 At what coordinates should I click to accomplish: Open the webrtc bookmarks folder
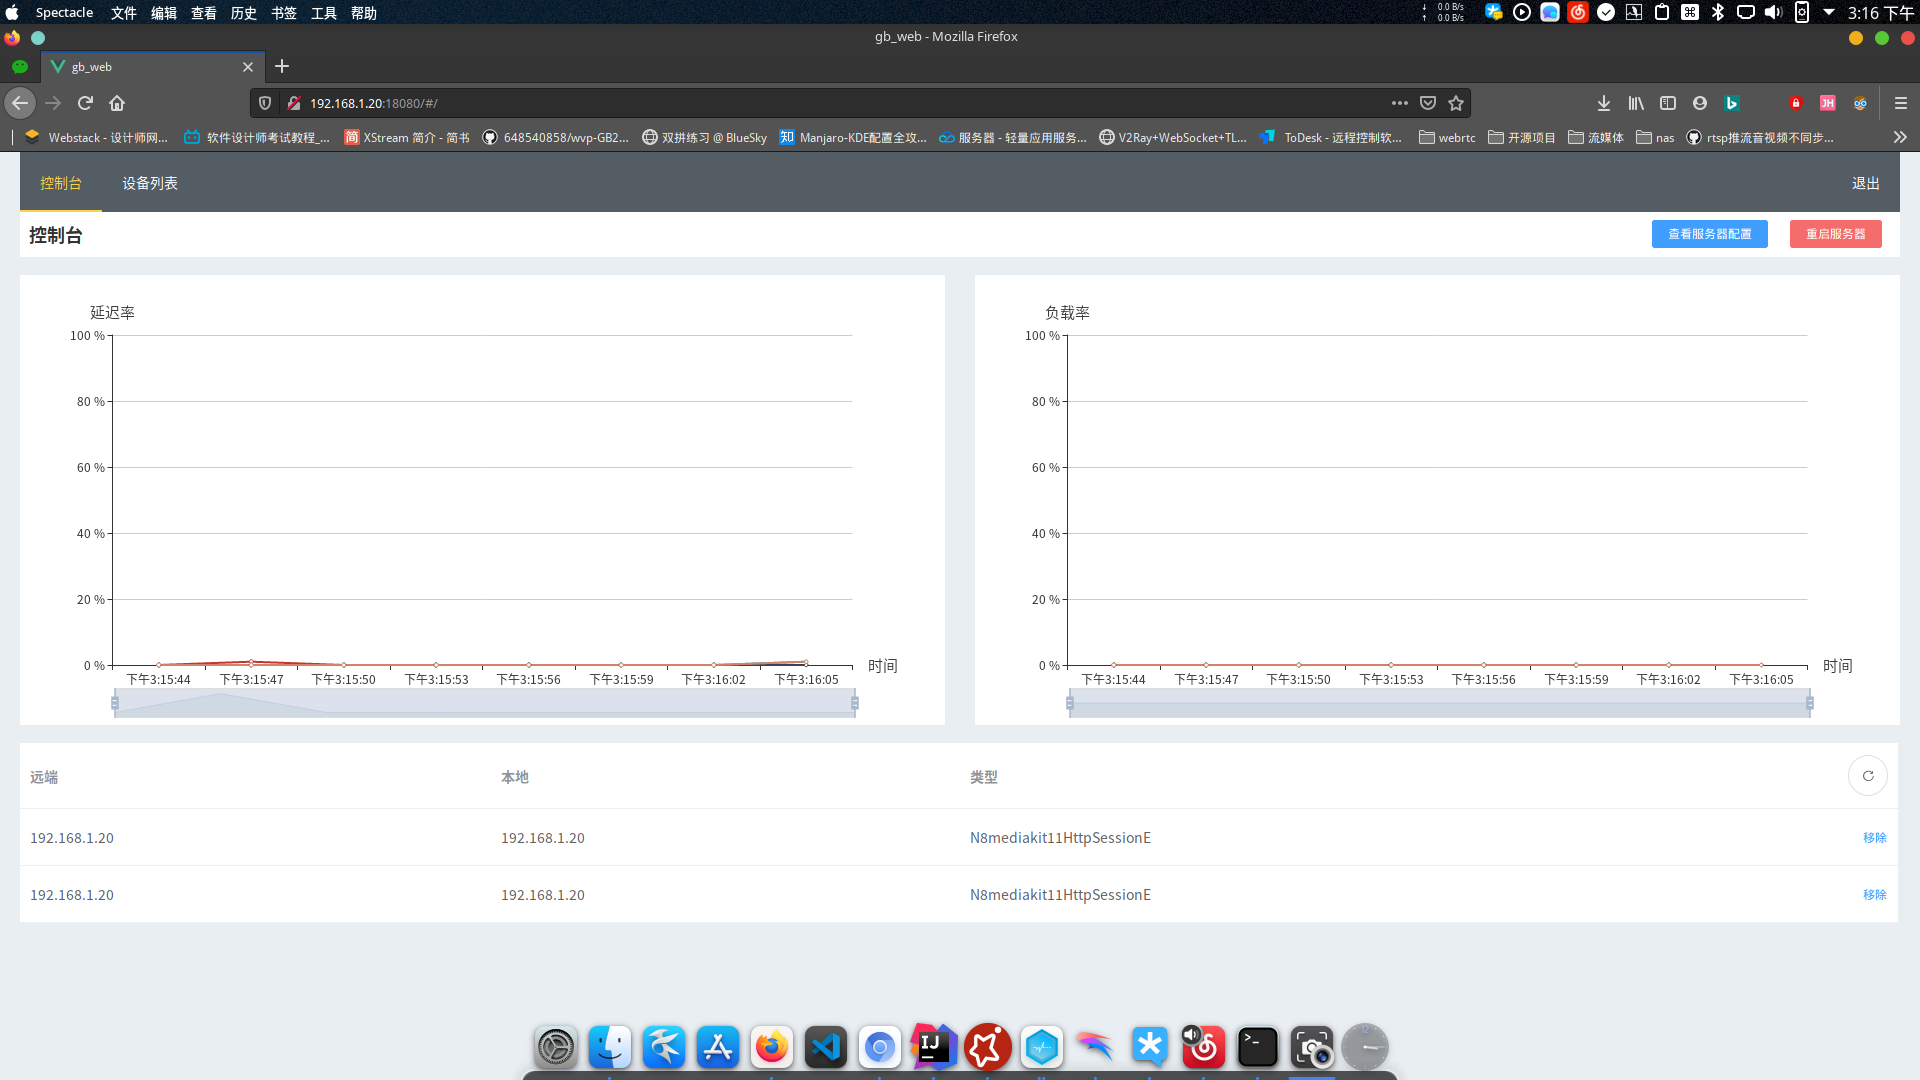[1447, 137]
